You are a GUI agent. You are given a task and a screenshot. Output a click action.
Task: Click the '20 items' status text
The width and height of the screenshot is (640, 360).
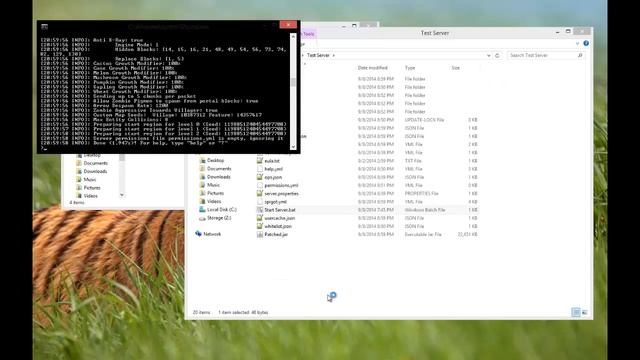point(201,312)
